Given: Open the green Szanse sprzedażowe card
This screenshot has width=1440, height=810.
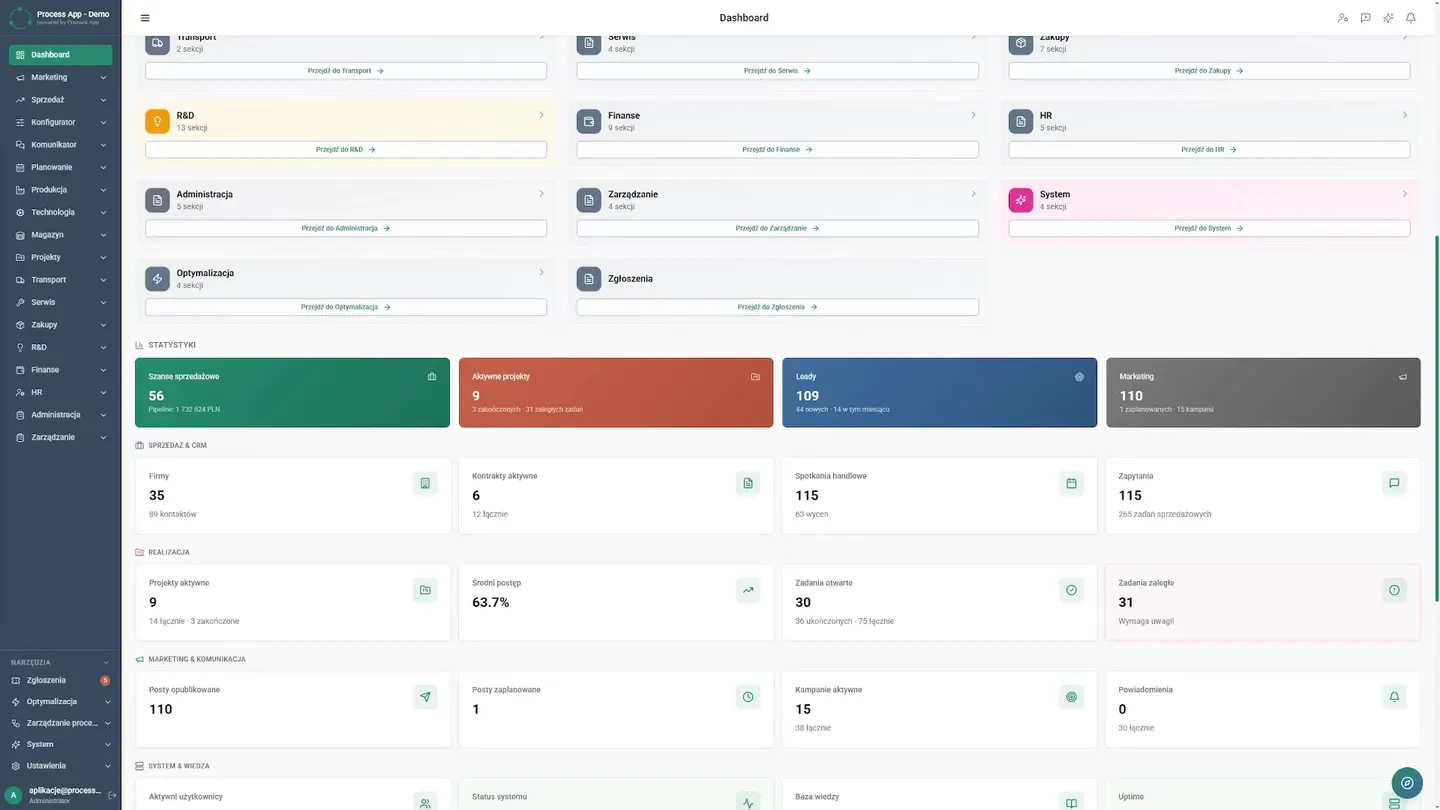Looking at the screenshot, I should 292,393.
